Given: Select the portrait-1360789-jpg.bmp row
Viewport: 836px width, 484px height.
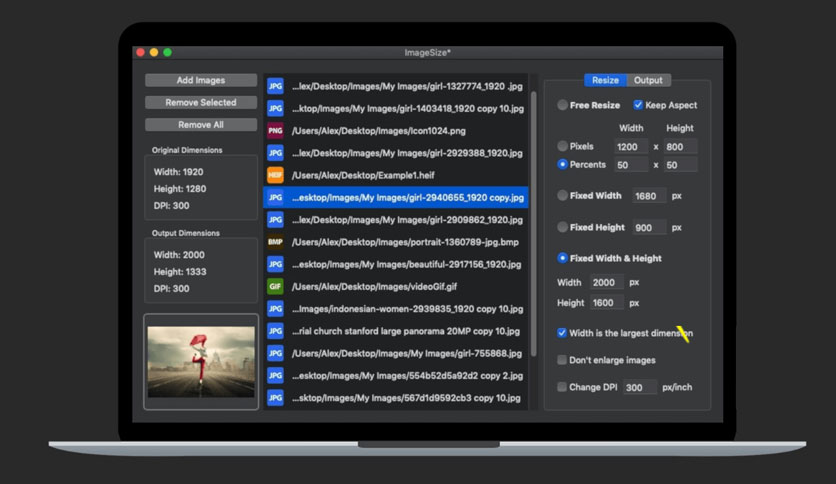Looking at the screenshot, I should point(396,242).
